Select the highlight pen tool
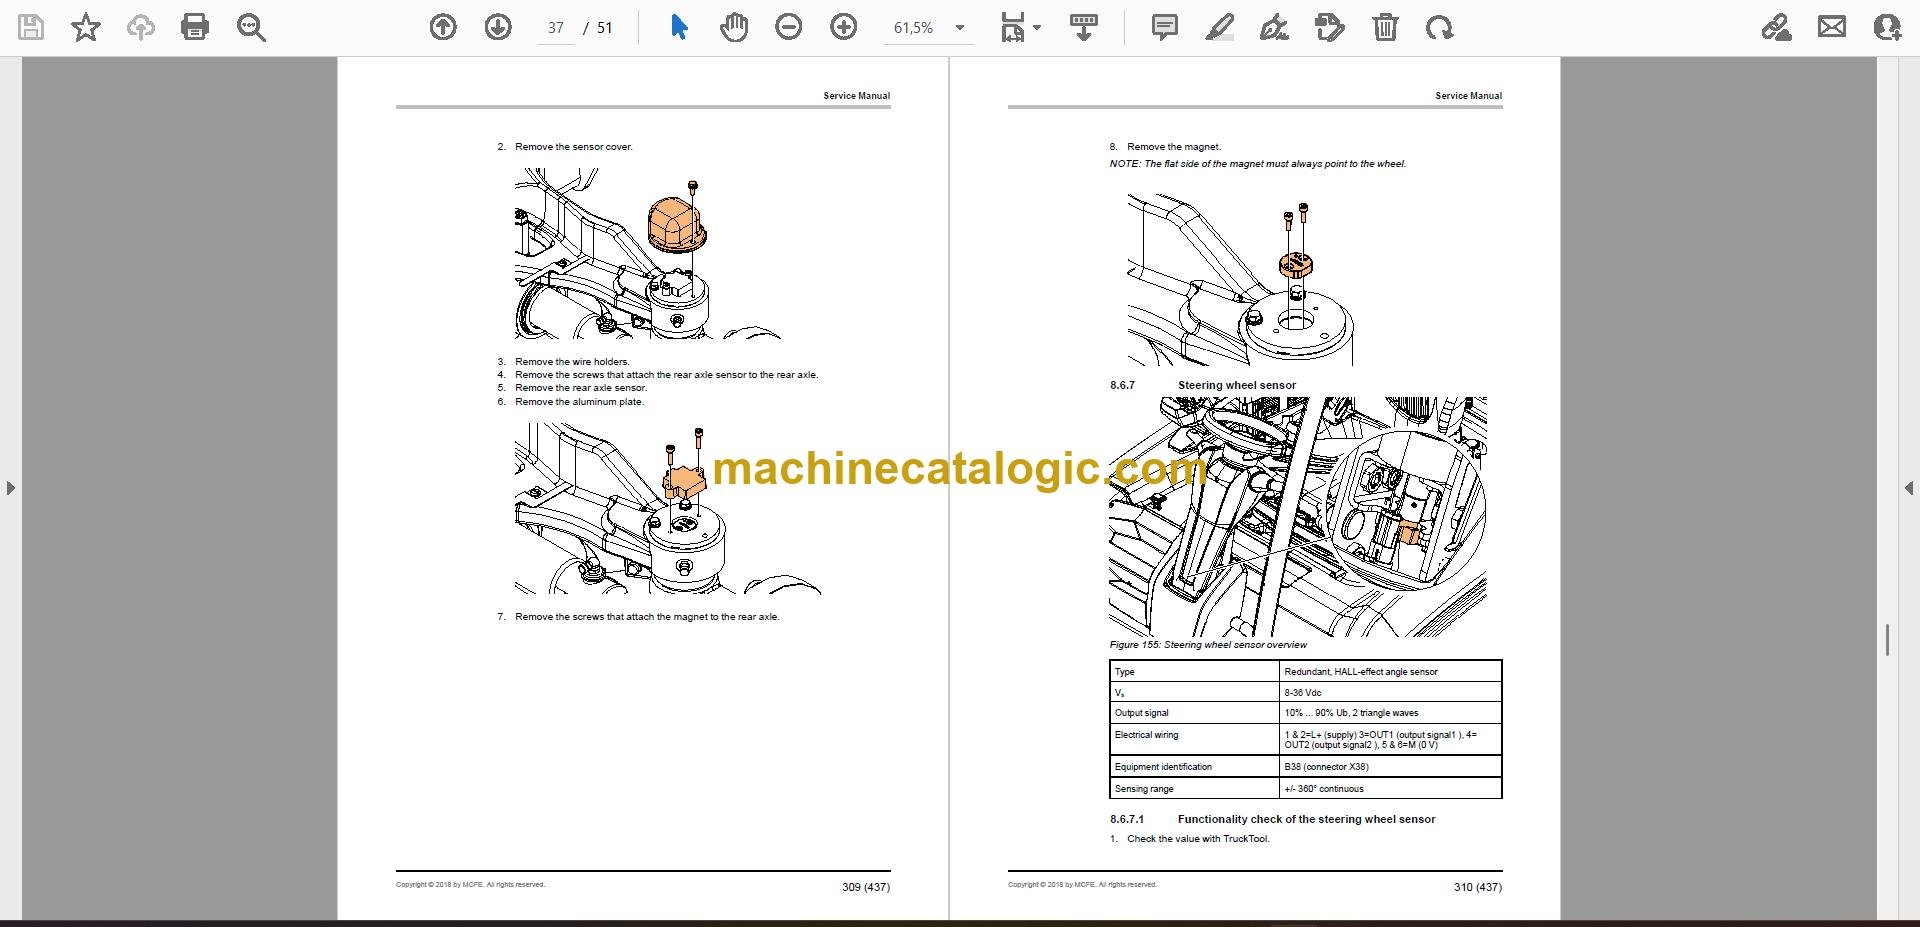 (x=1220, y=28)
